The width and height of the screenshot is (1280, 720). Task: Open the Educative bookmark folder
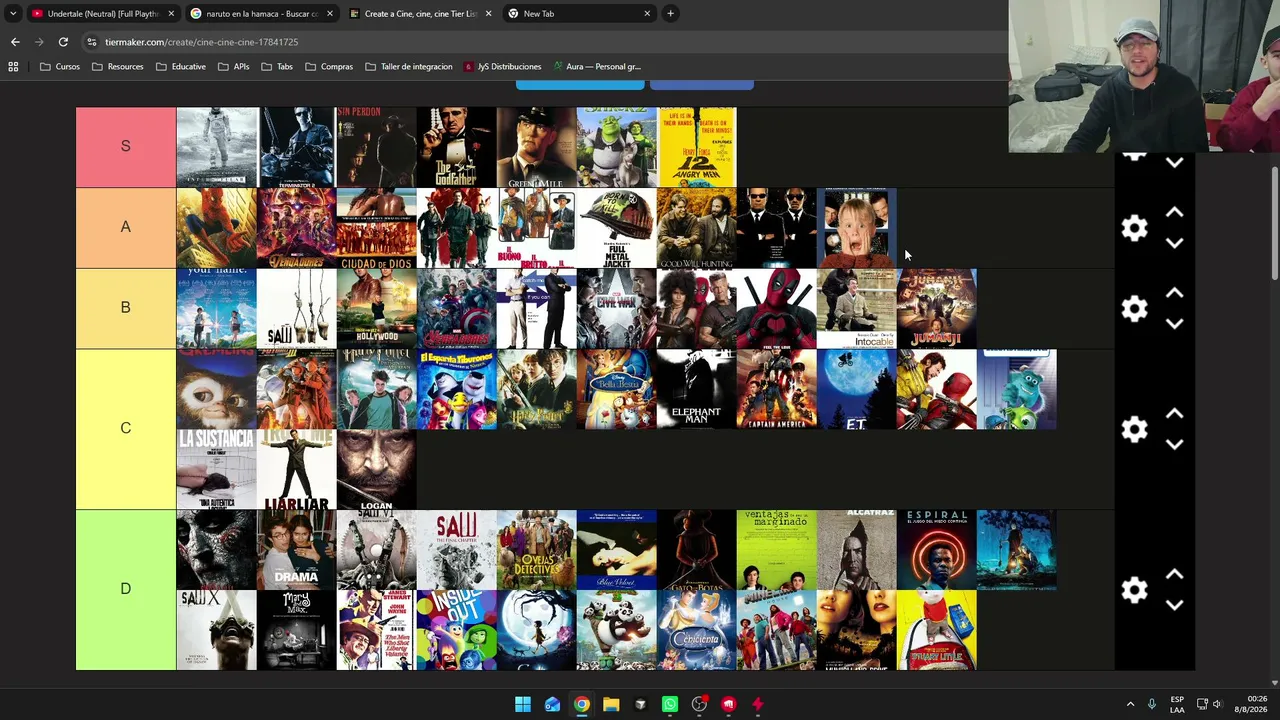[x=181, y=67]
